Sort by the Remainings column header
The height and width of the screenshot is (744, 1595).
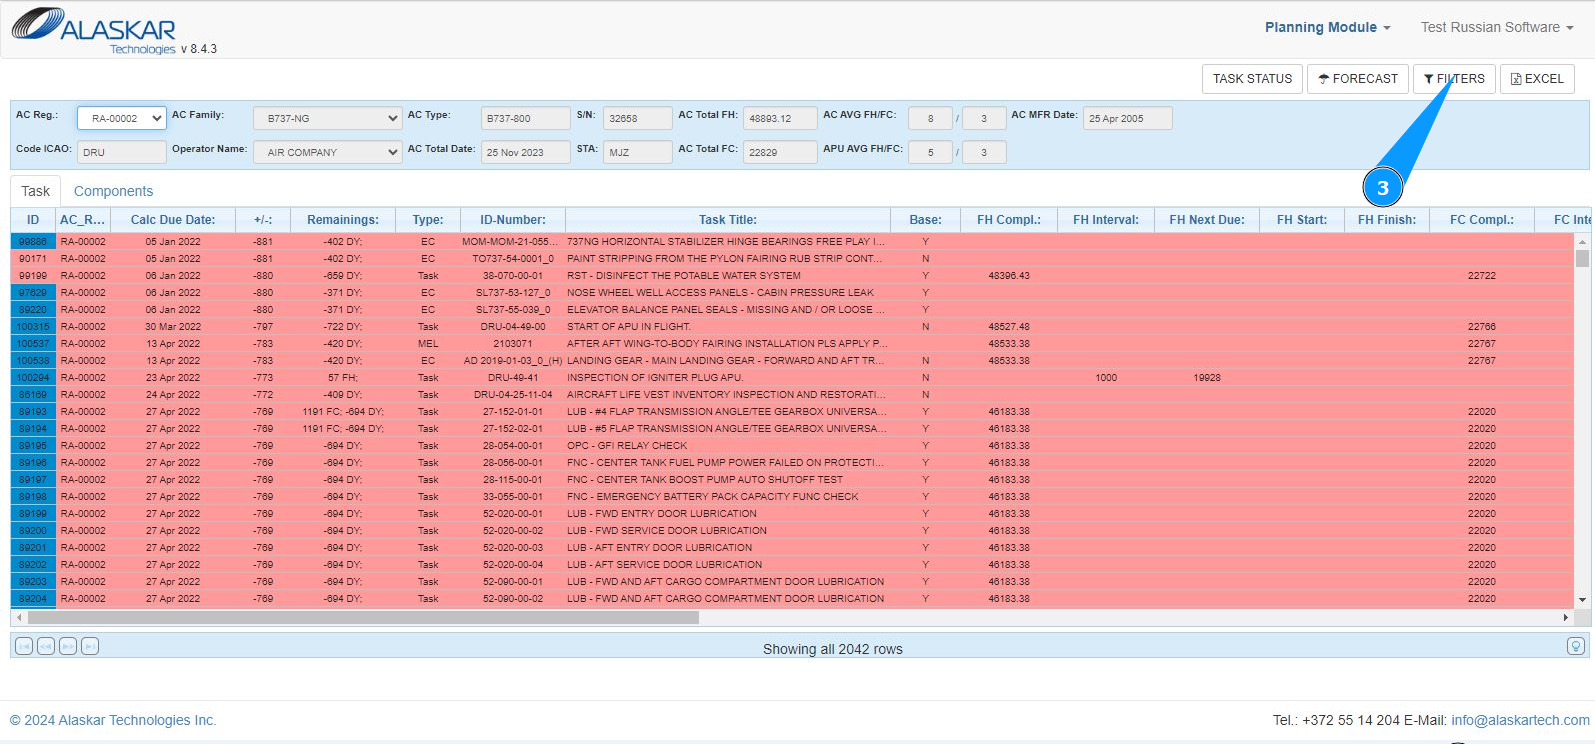pos(343,220)
